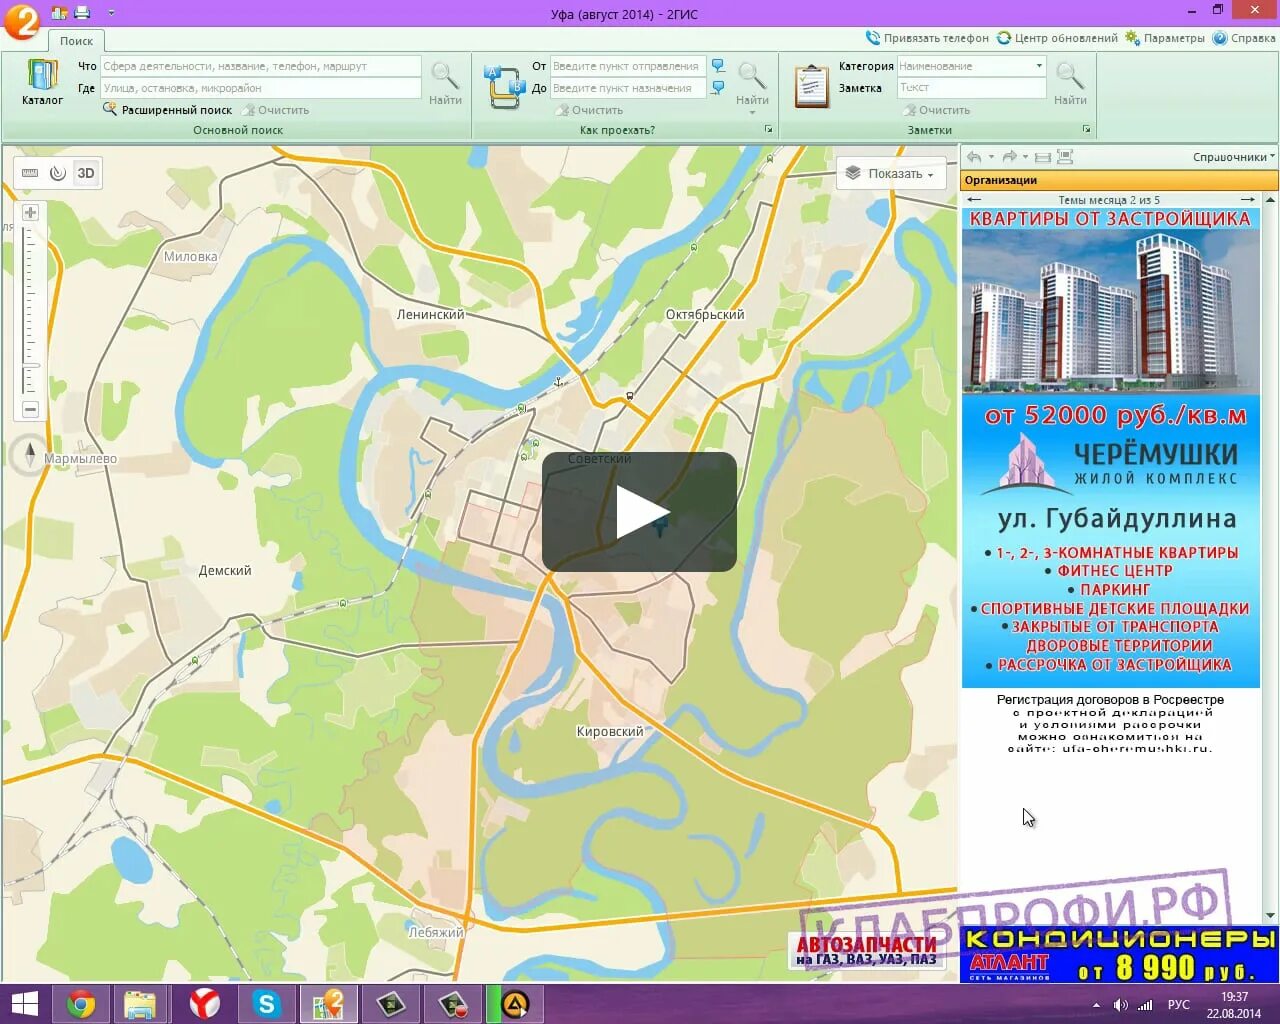Click Найти magnifier in Заметки group
The width and height of the screenshot is (1280, 1024).
1070,83
